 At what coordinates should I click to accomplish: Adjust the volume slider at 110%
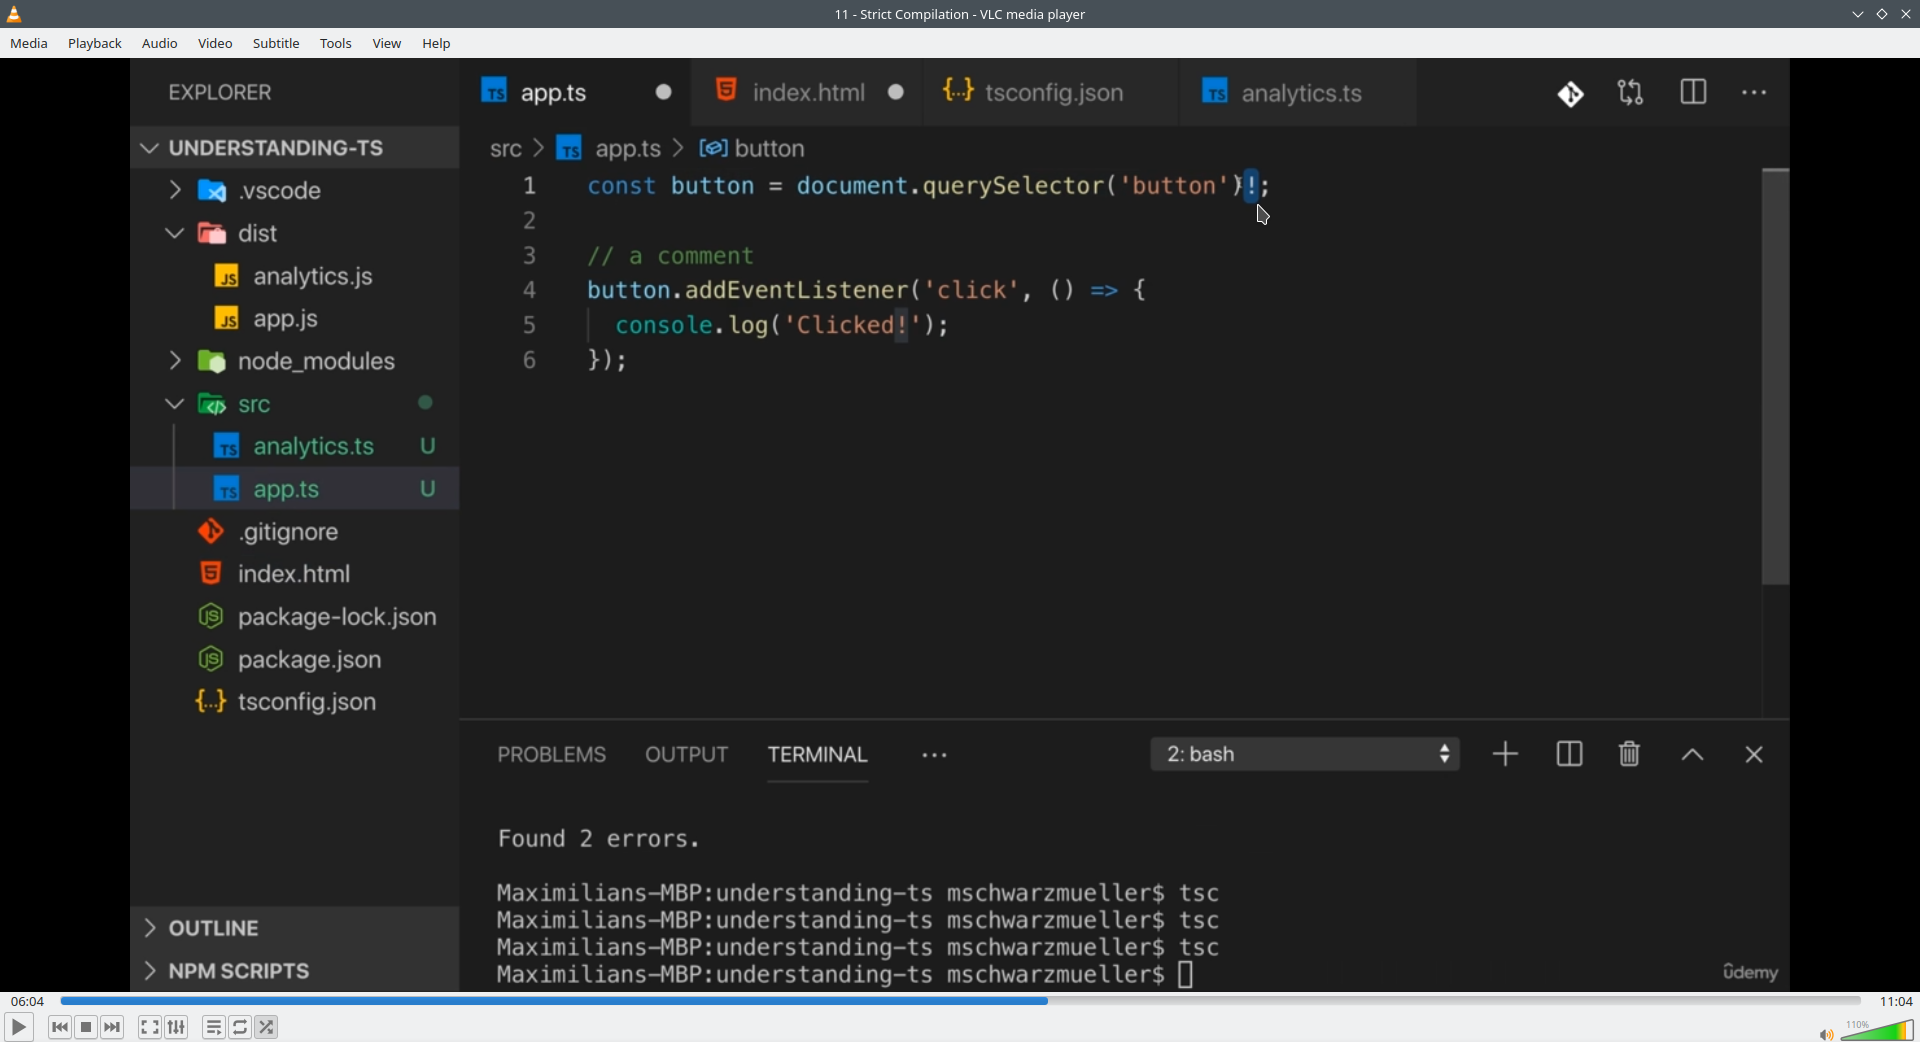point(1877,1030)
